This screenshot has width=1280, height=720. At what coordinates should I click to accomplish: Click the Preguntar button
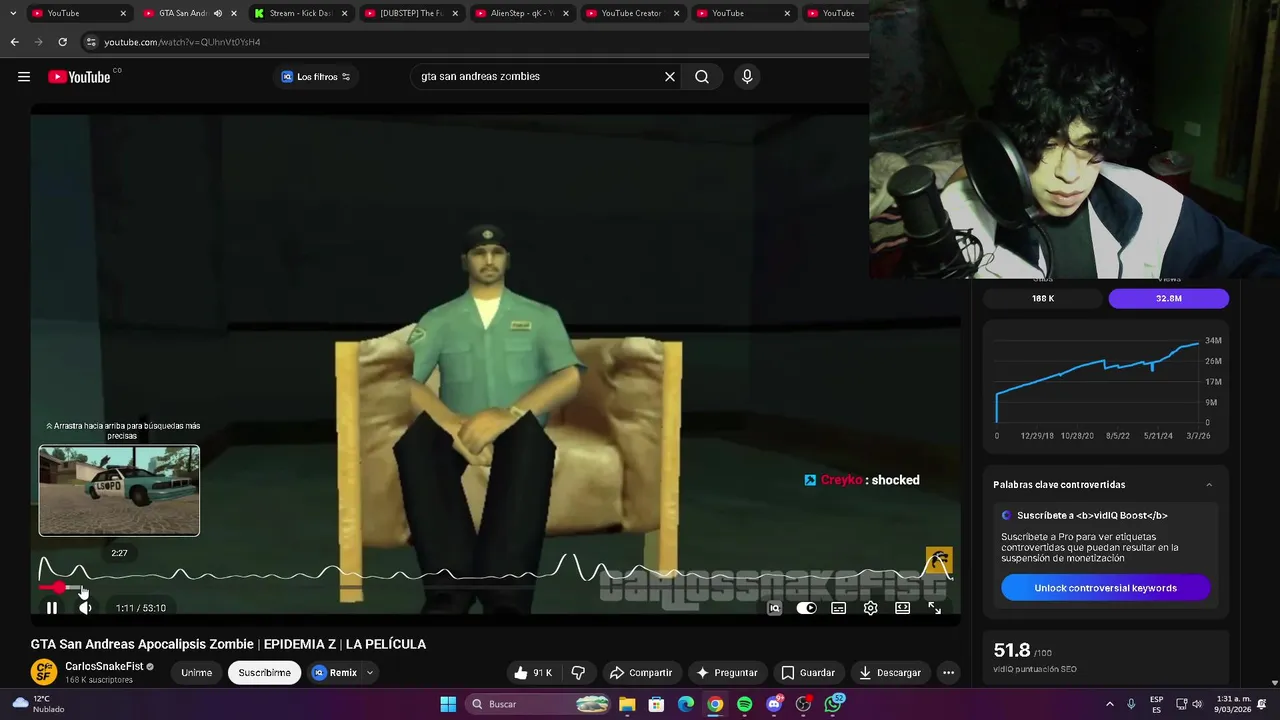[727, 673]
